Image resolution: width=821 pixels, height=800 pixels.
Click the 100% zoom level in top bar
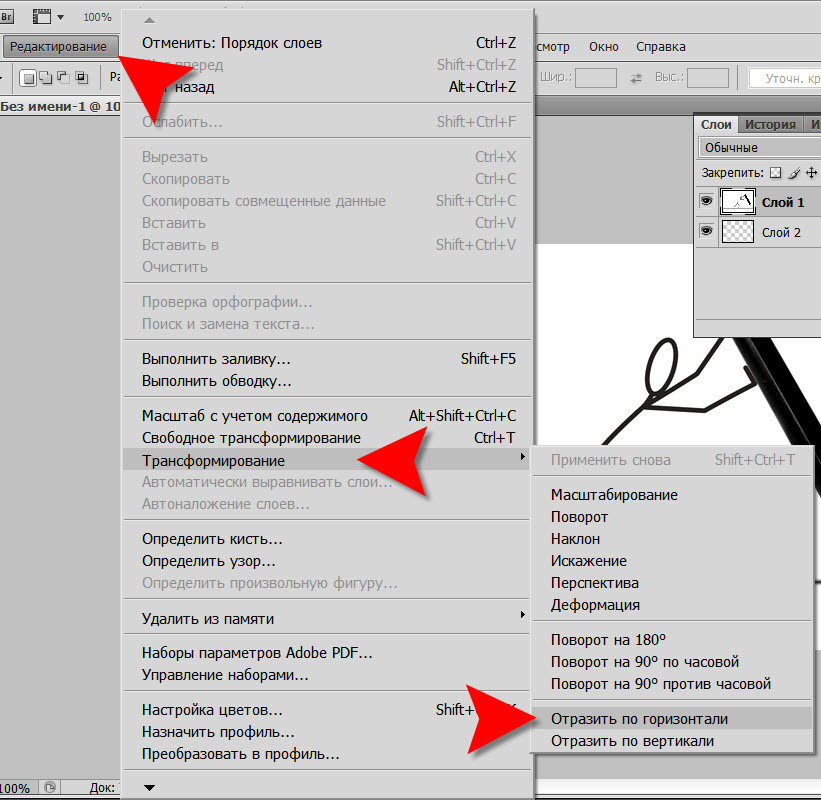tap(97, 17)
